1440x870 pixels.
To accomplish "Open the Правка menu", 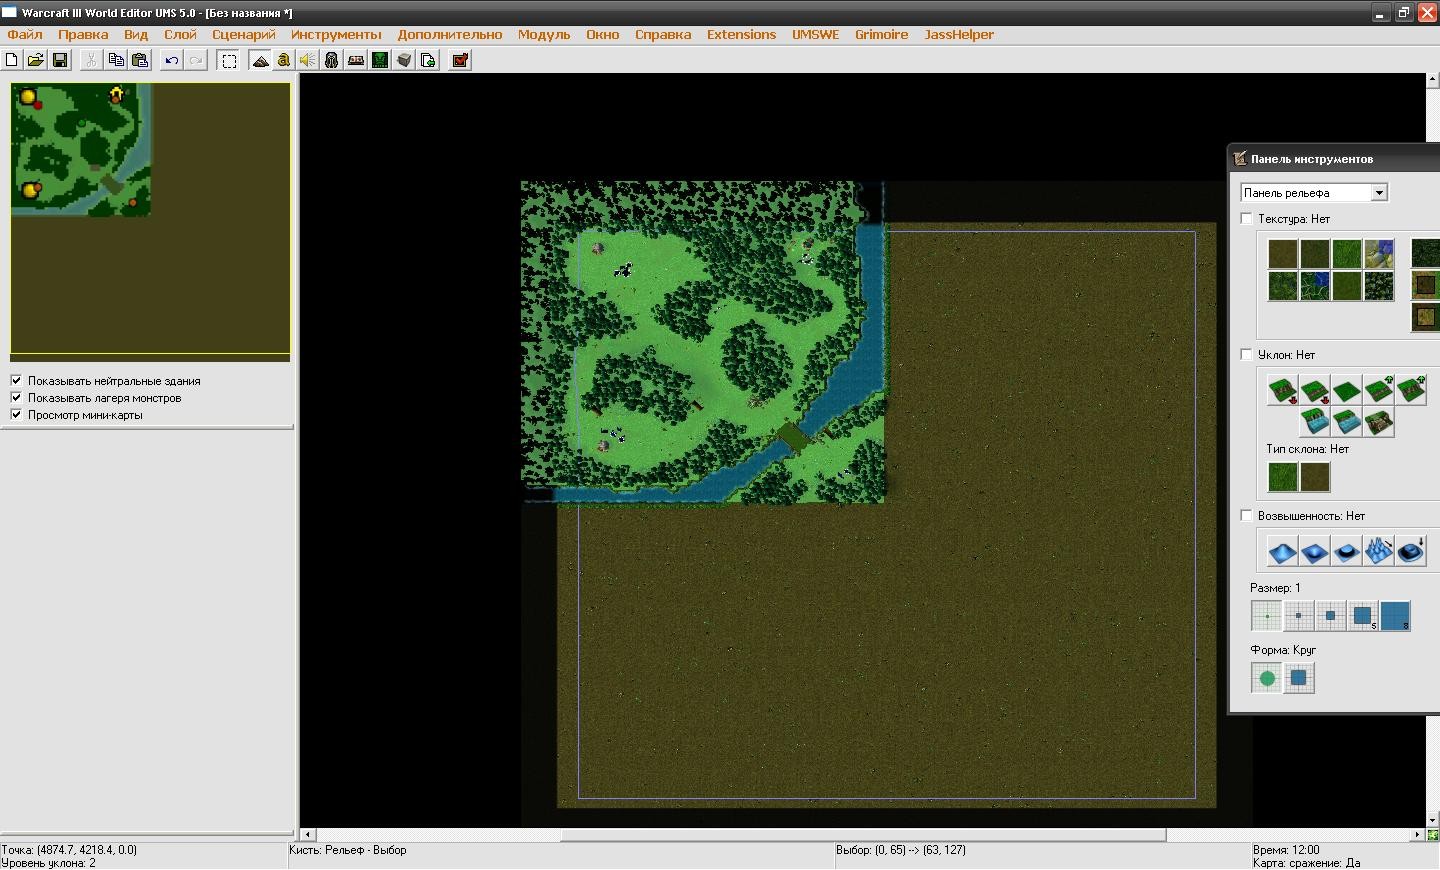I will (x=83, y=34).
